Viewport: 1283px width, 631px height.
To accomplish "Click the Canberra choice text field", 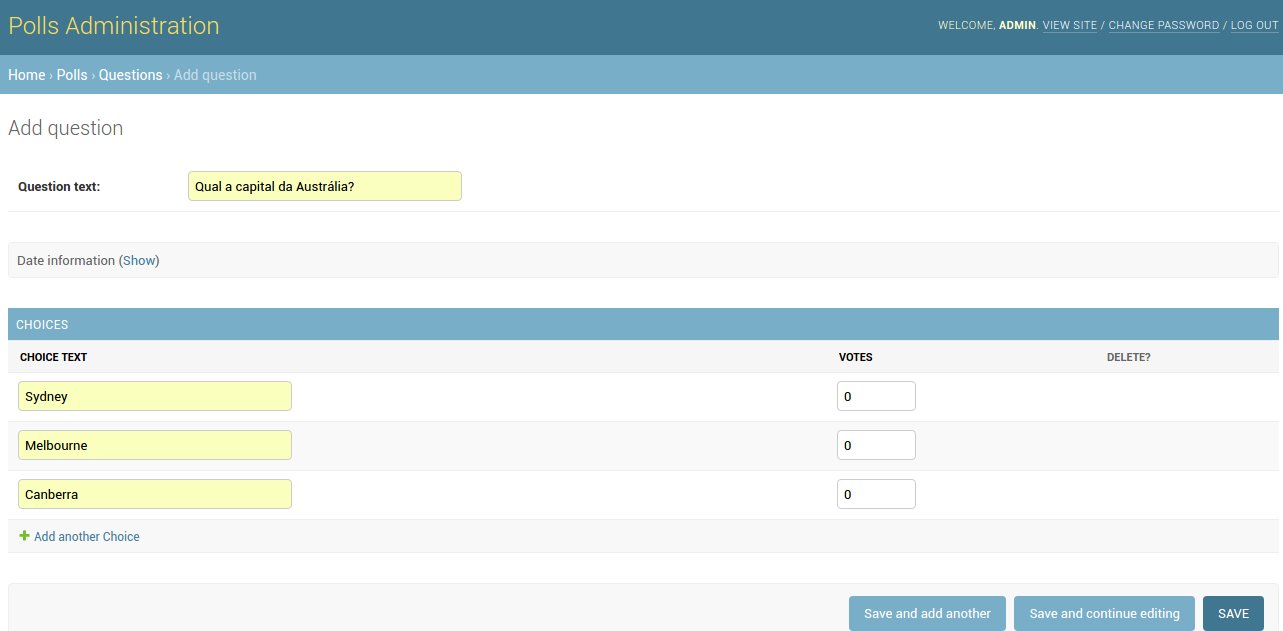I will 155,494.
